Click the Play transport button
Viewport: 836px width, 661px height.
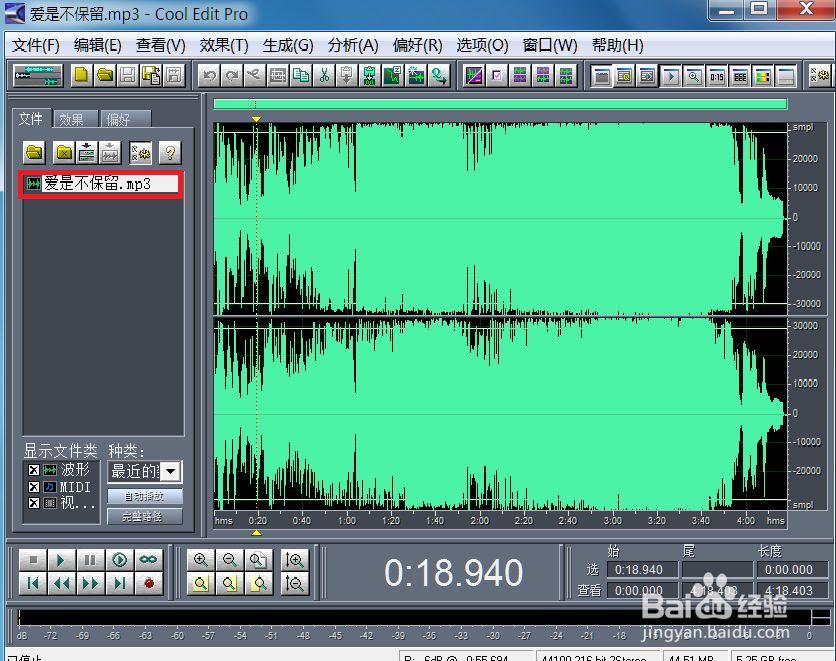click(62, 560)
